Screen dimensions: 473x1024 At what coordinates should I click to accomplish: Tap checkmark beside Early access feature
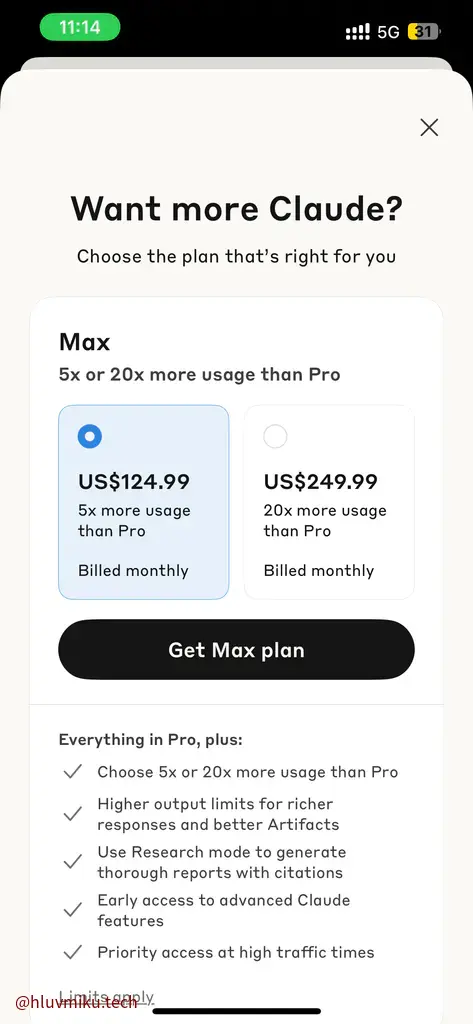tap(73, 910)
